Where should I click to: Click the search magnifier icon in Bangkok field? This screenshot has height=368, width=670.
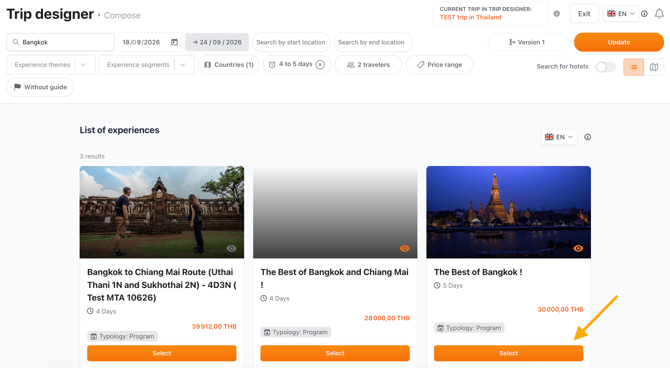point(16,42)
